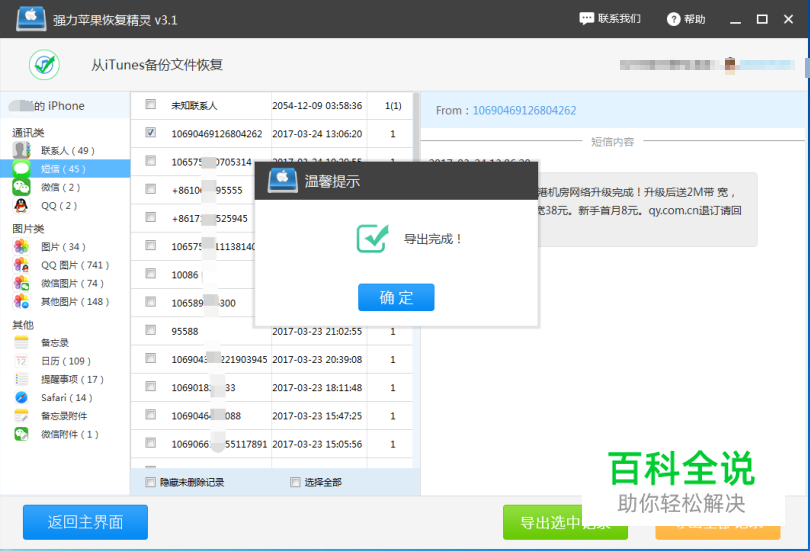The height and width of the screenshot is (551, 810).
Task: Select the green SMS (短信) icon
Action: (x=21, y=169)
